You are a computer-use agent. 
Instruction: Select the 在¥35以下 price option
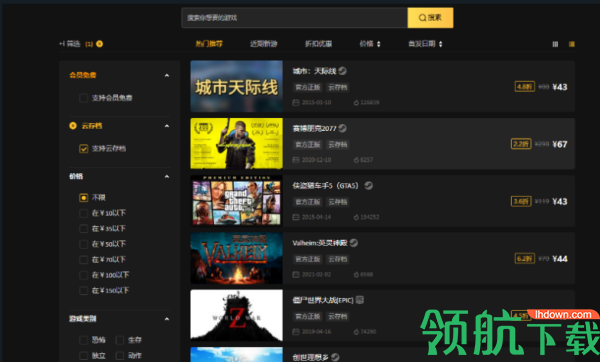coord(83,228)
